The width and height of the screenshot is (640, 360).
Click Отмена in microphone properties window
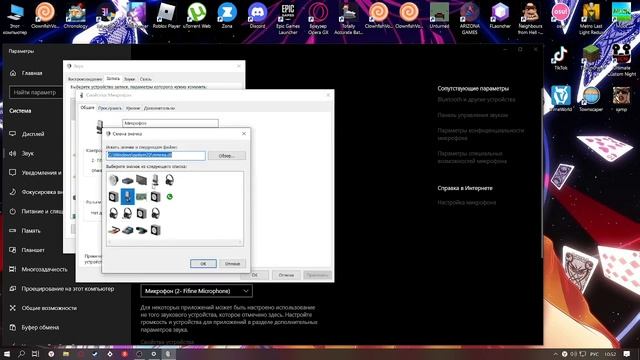pyautogui.click(x=286, y=275)
